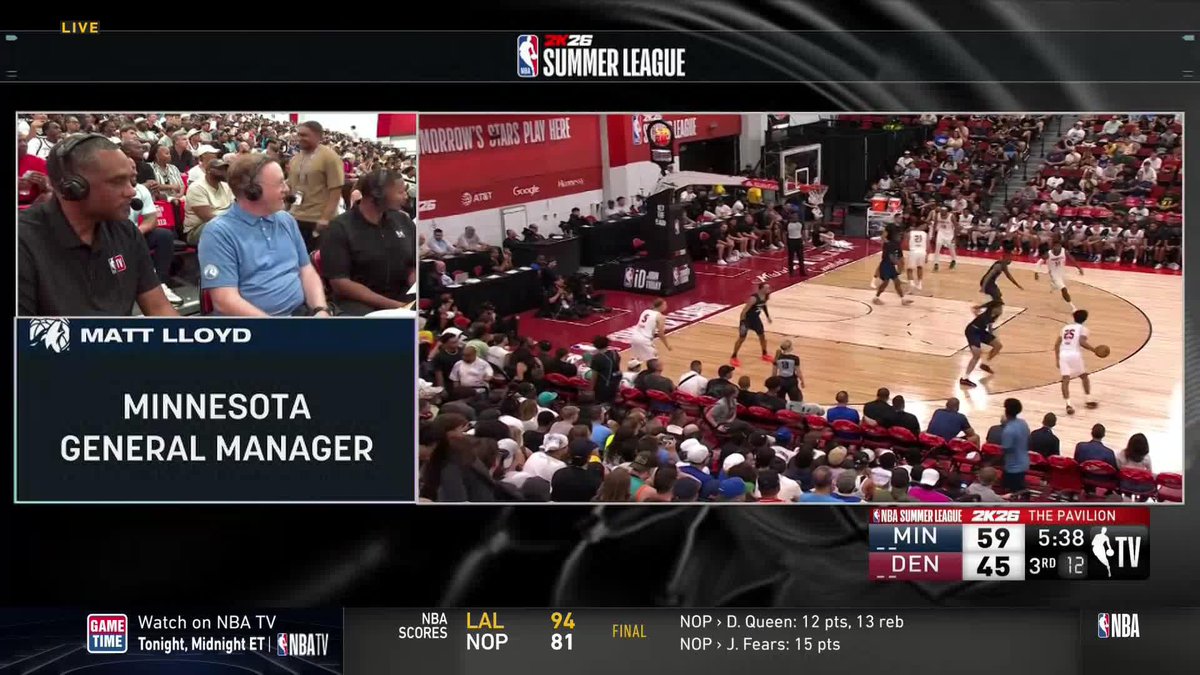Click the LIVE indicator label
This screenshot has height=675, width=1200.
pyautogui.click(x=80, y=28)
